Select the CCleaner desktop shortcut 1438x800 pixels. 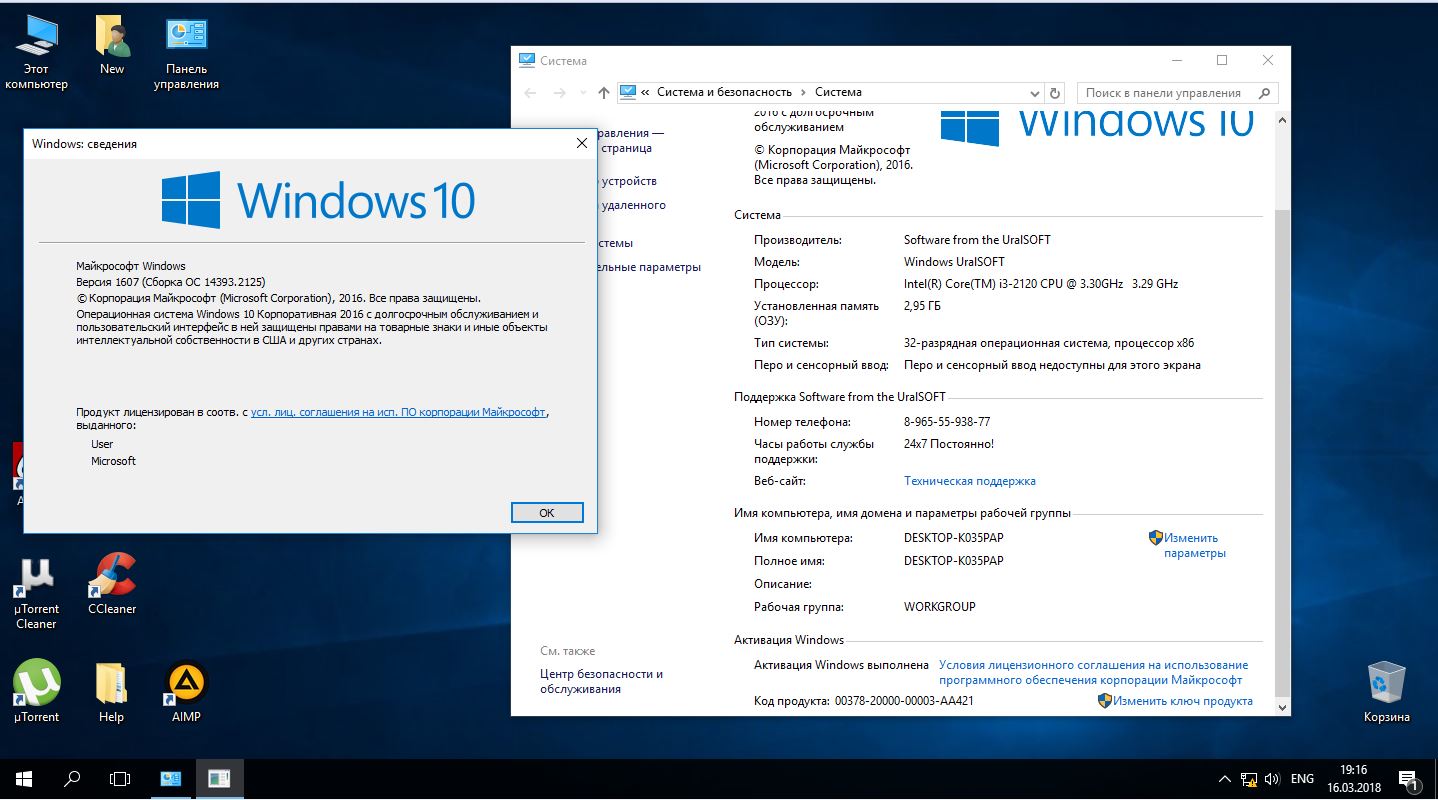click(112, 585)
